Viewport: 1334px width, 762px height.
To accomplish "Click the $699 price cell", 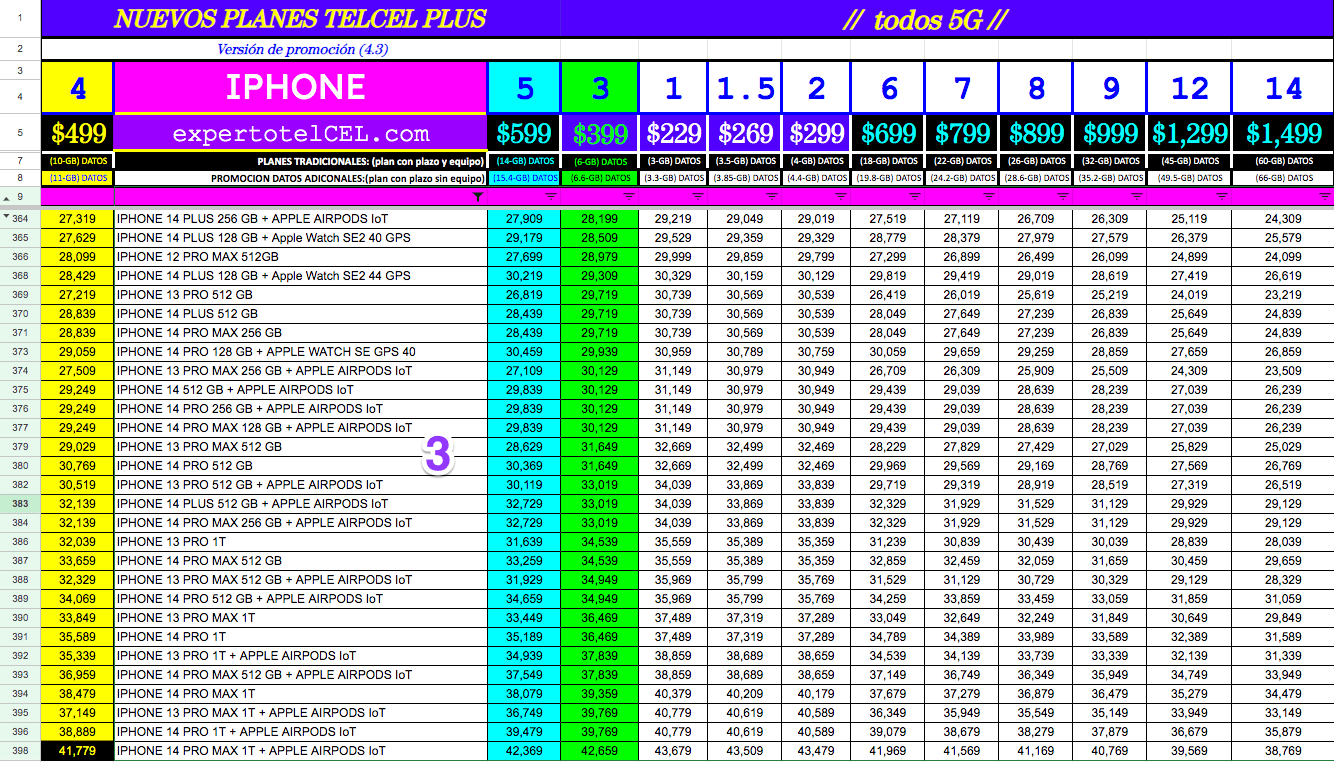I will pos(889,133).
